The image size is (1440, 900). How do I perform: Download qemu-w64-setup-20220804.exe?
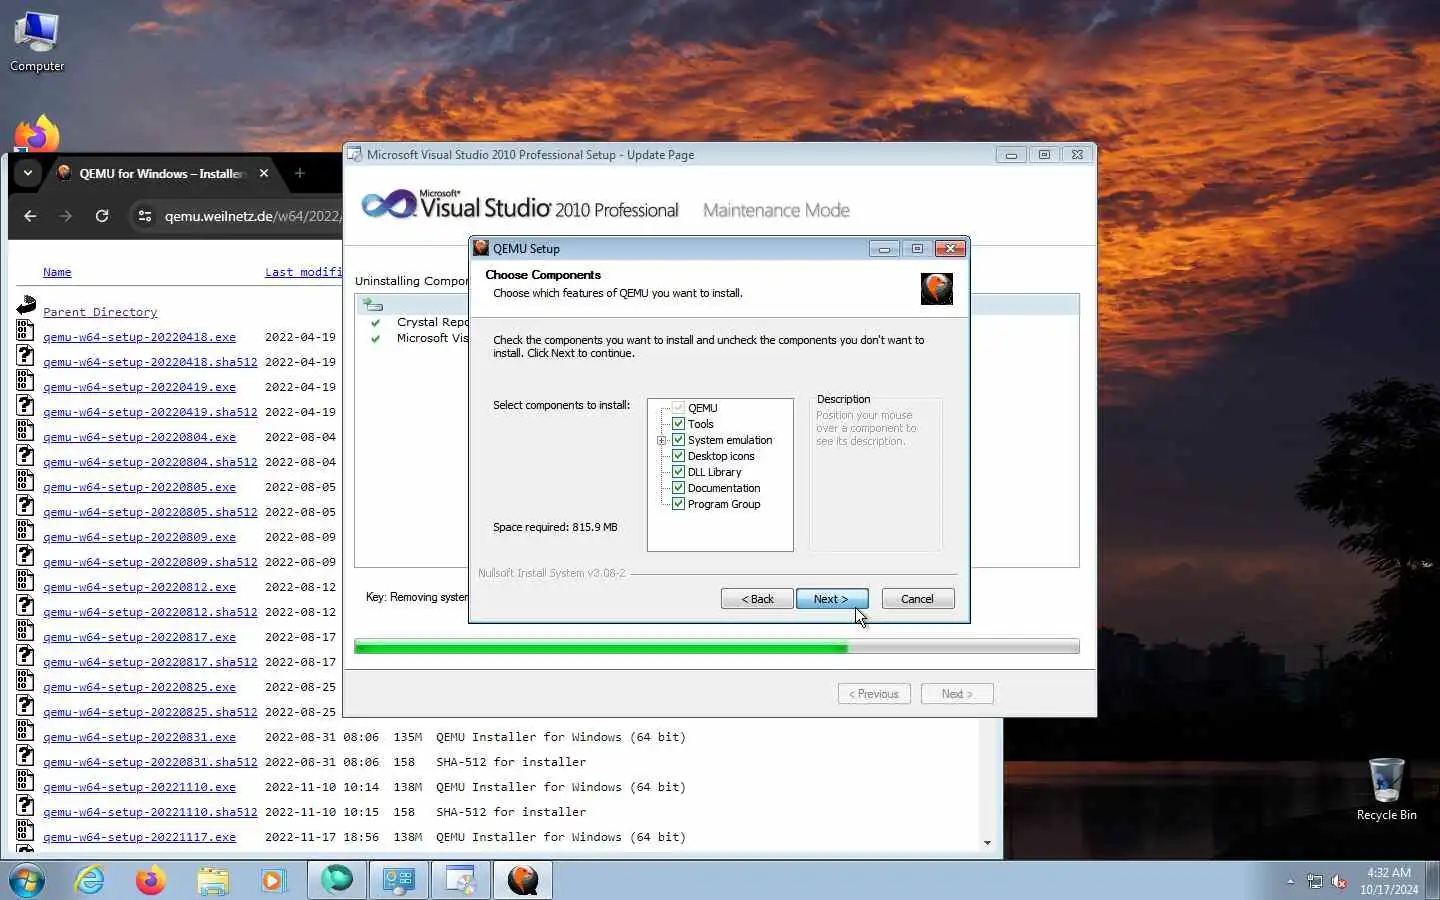(139, 437)
